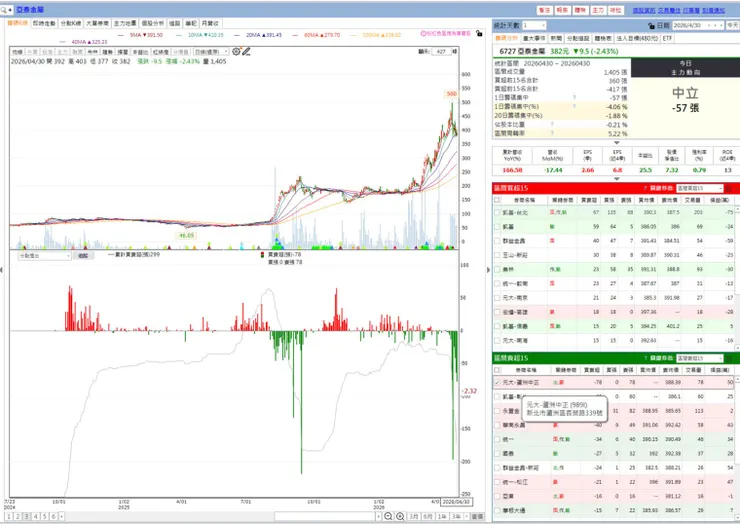Screen dimensions: 740x524
Task: Select the drawing pencil tool
Action: [x=246, y=51]
